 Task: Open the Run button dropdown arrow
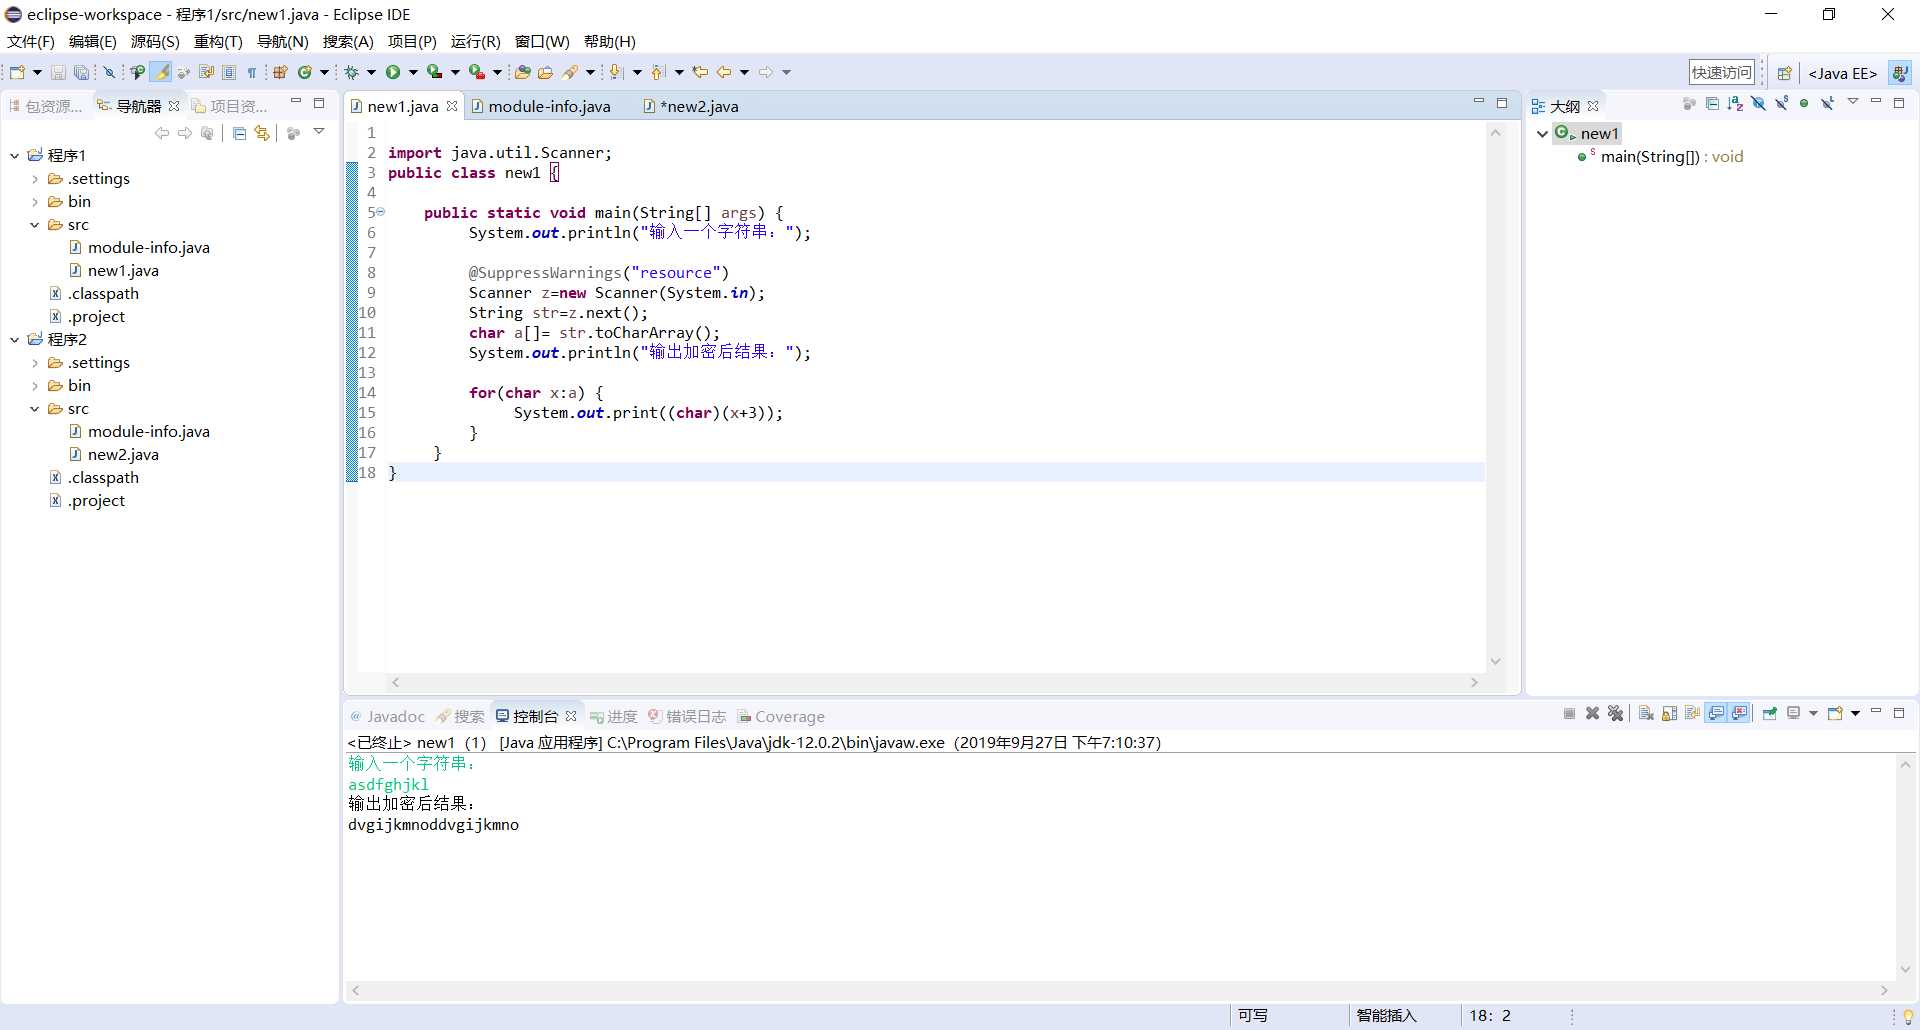click(413, 72)
